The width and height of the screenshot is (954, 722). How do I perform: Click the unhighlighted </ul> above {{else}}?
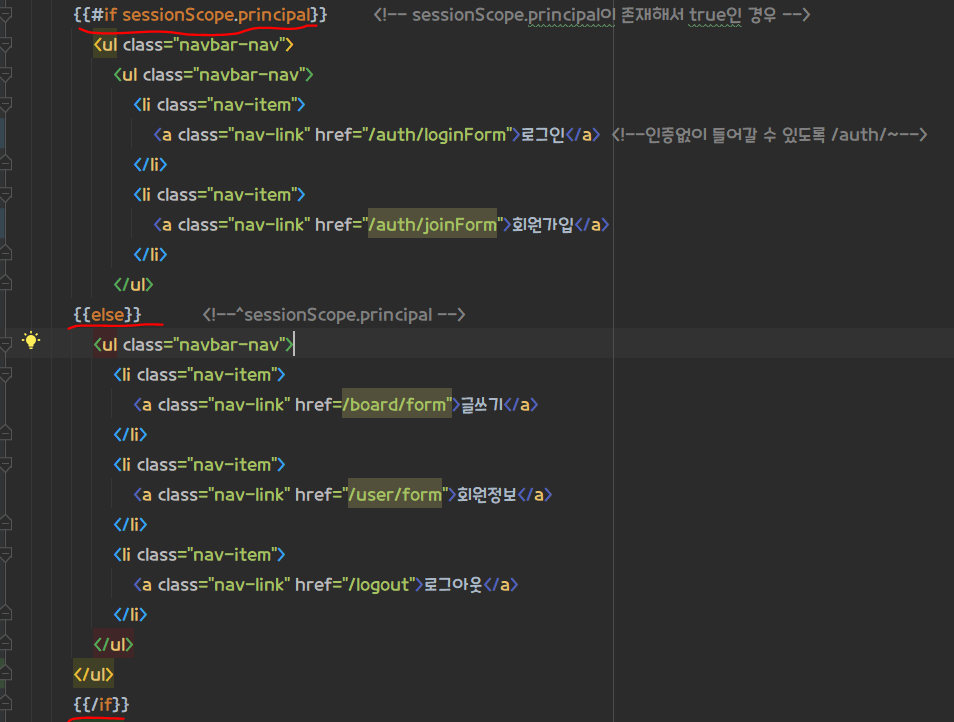(x=133, y=284)
